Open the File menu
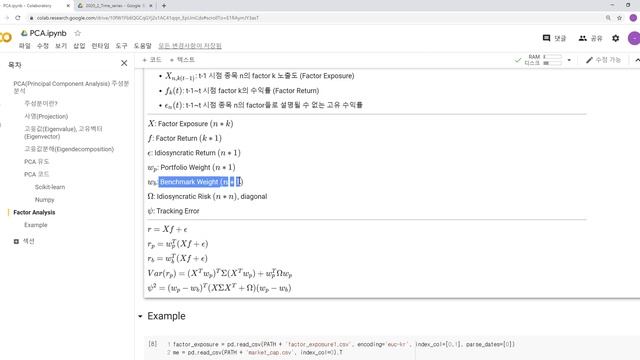The image size is (640, 360). click(x=24, y=46)
